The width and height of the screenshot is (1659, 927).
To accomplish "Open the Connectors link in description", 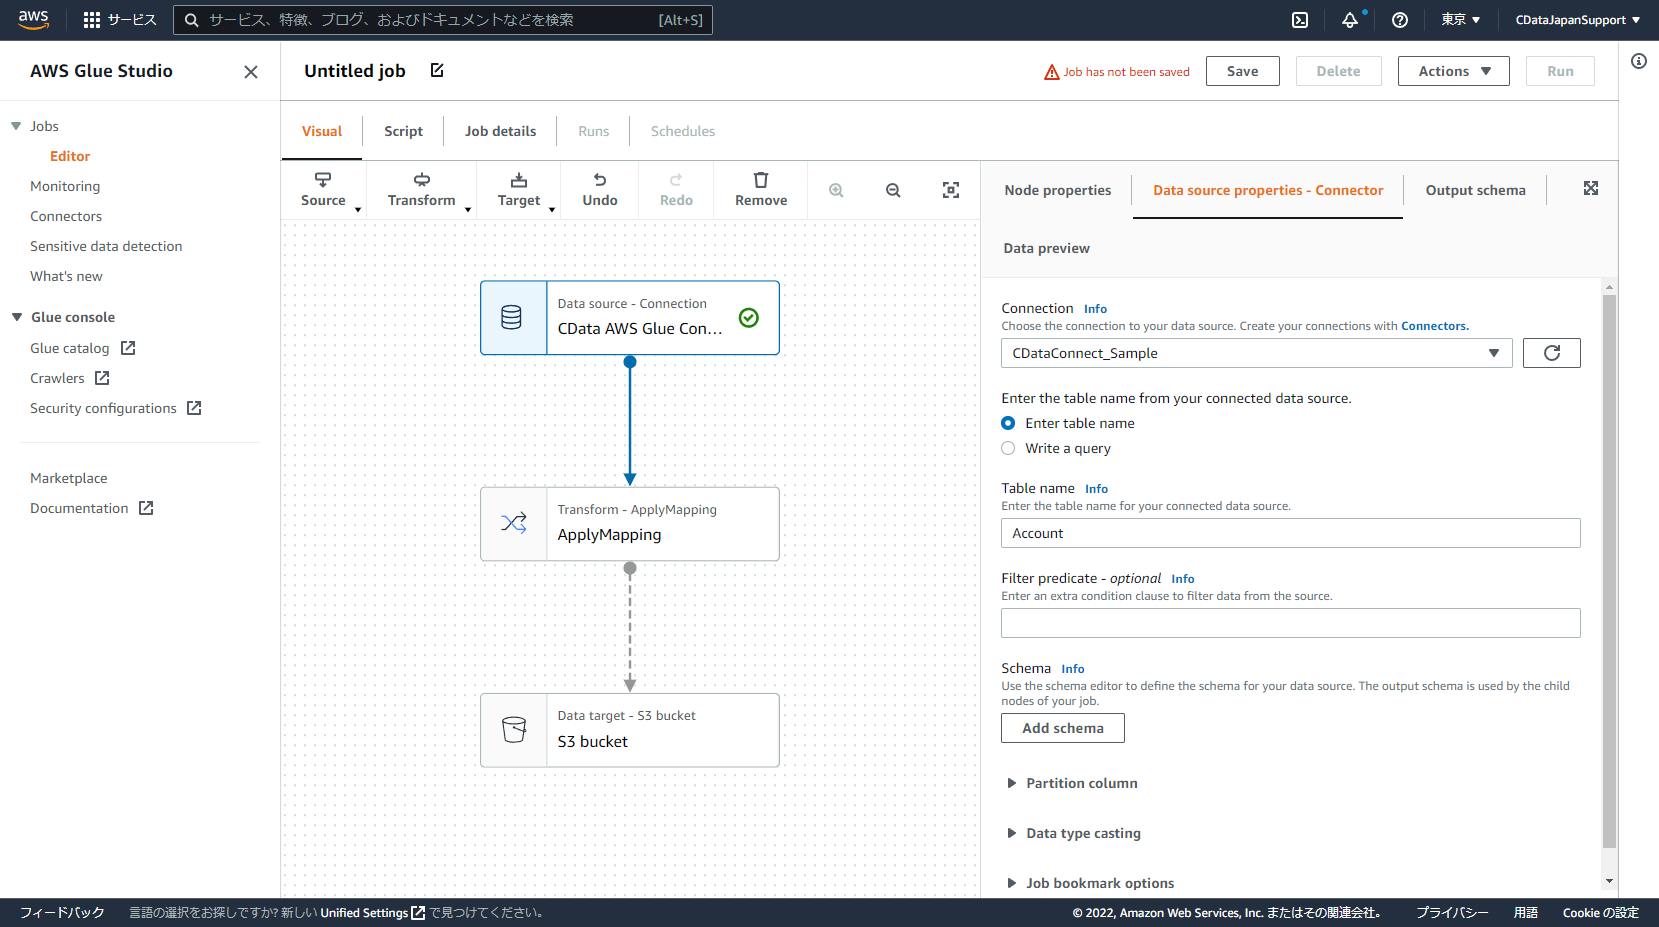I will click(1435, 326).
